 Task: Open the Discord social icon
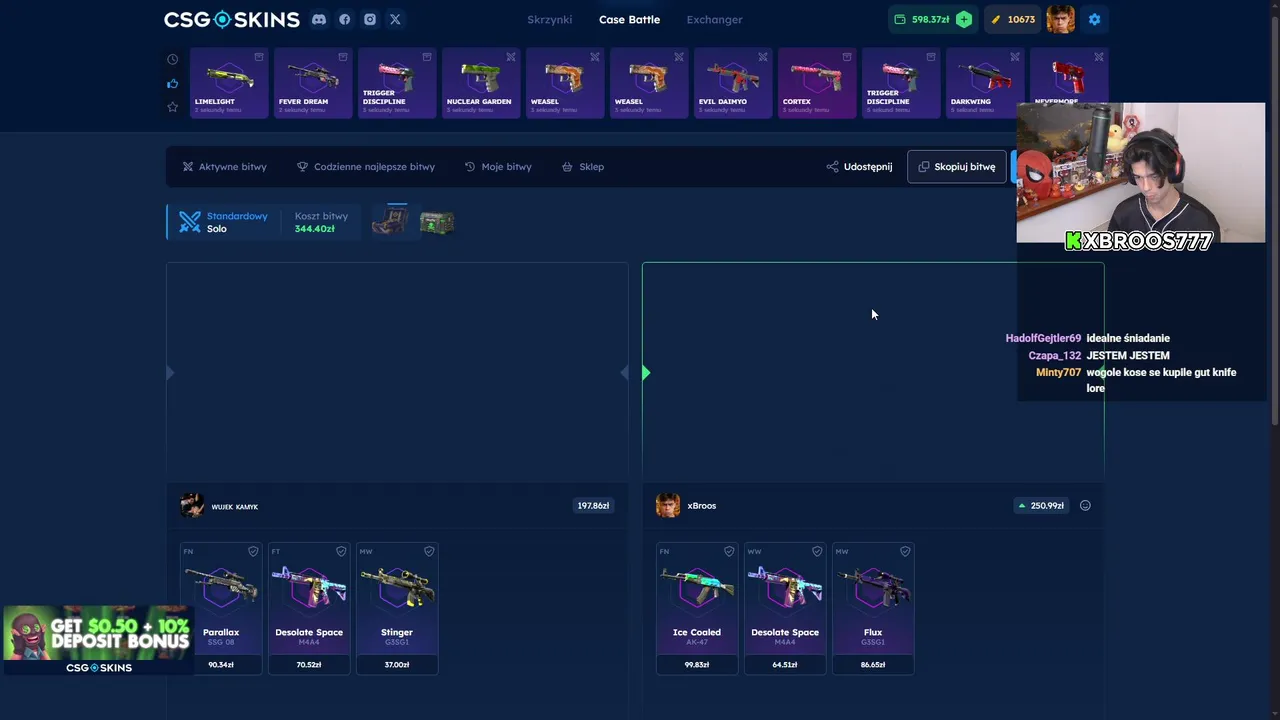click(319, 19)
